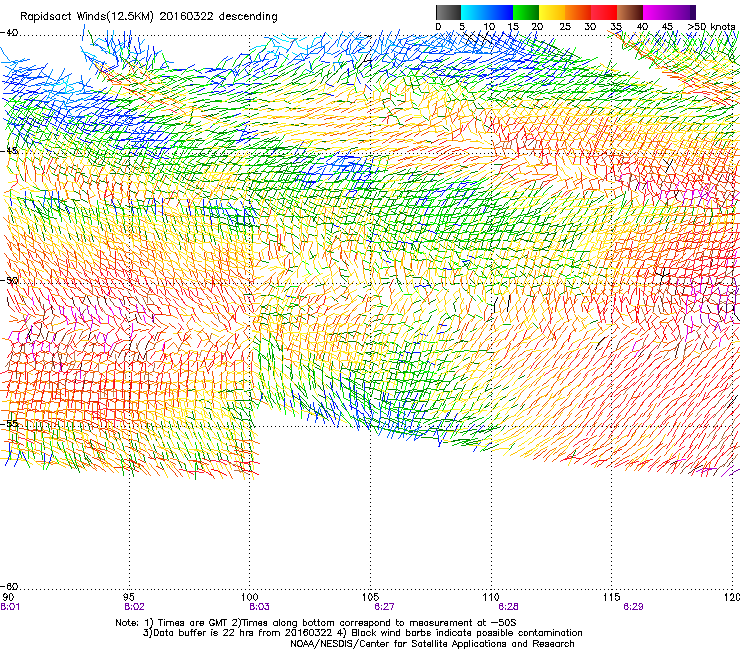740x650 pixels.
Task: Click the legend scale label "40"
Action: coord(642,27)
